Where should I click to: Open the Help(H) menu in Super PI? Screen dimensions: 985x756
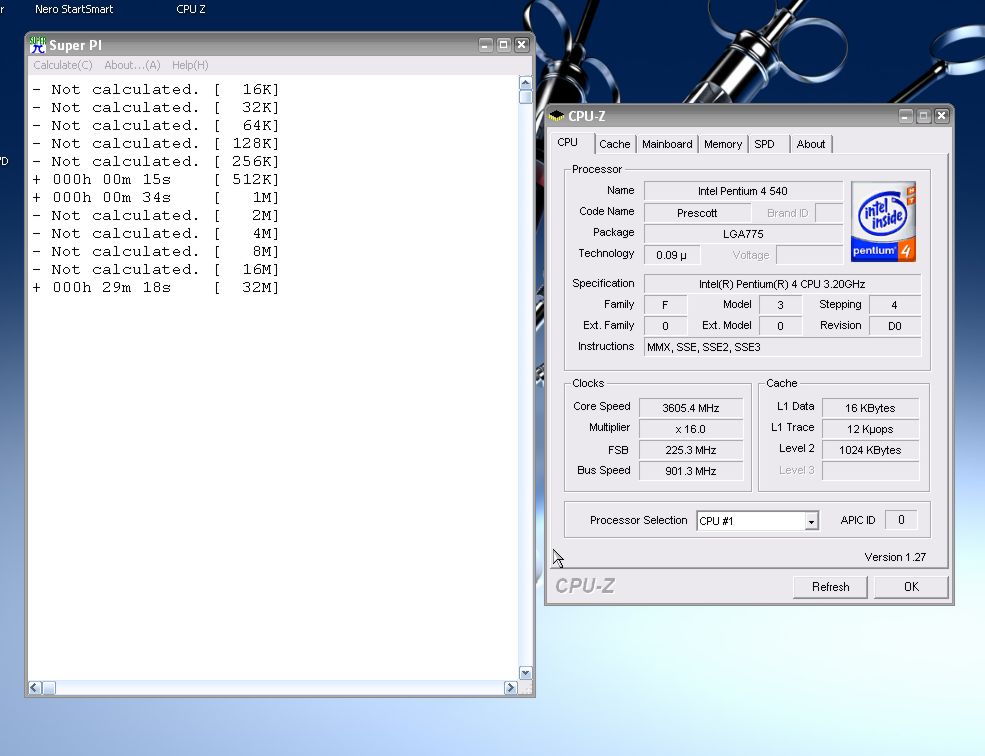[190, 65]
